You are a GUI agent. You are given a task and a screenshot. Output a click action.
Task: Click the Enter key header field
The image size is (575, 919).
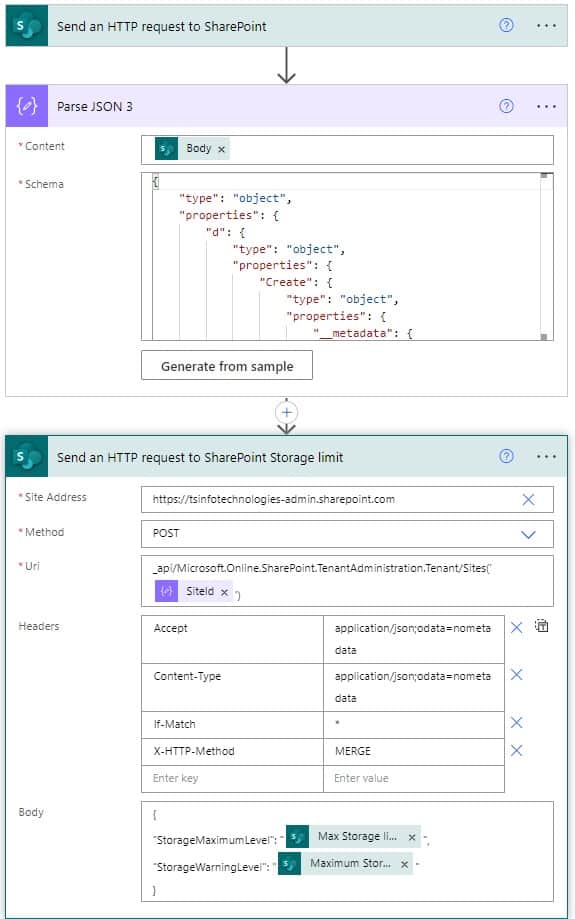(x=232, y=778)
